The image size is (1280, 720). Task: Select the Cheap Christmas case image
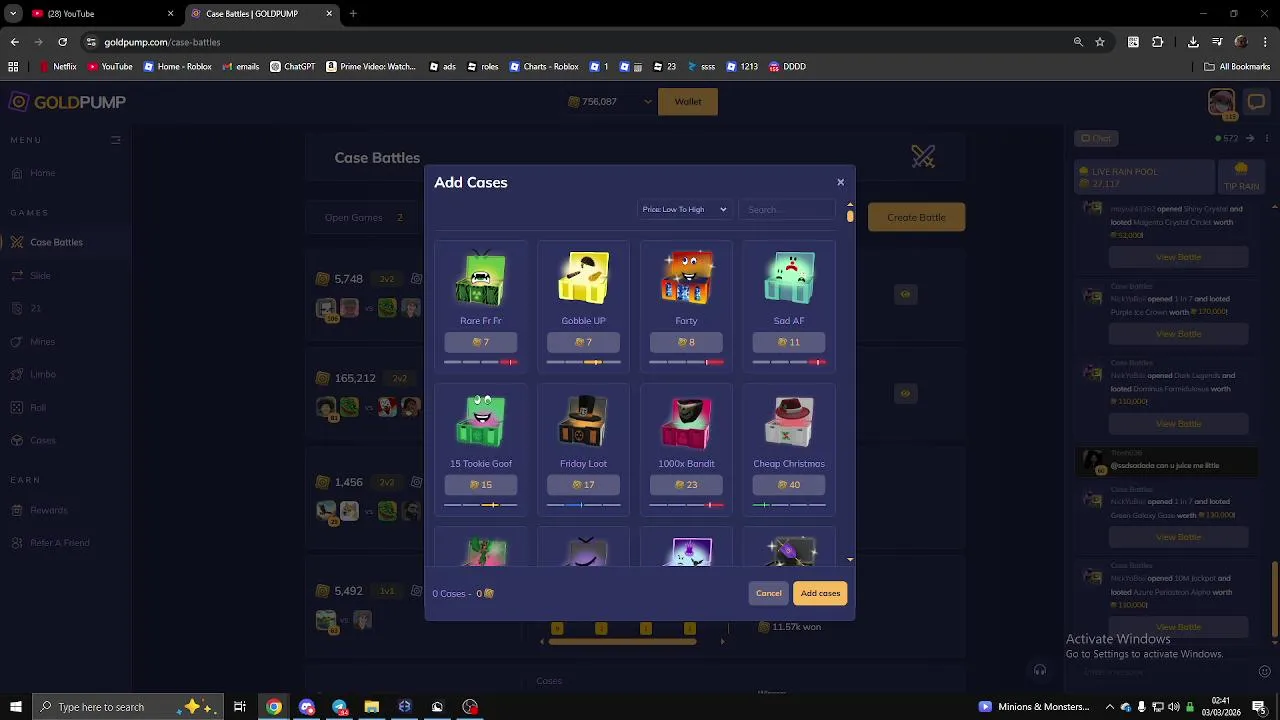pos(789,421)
